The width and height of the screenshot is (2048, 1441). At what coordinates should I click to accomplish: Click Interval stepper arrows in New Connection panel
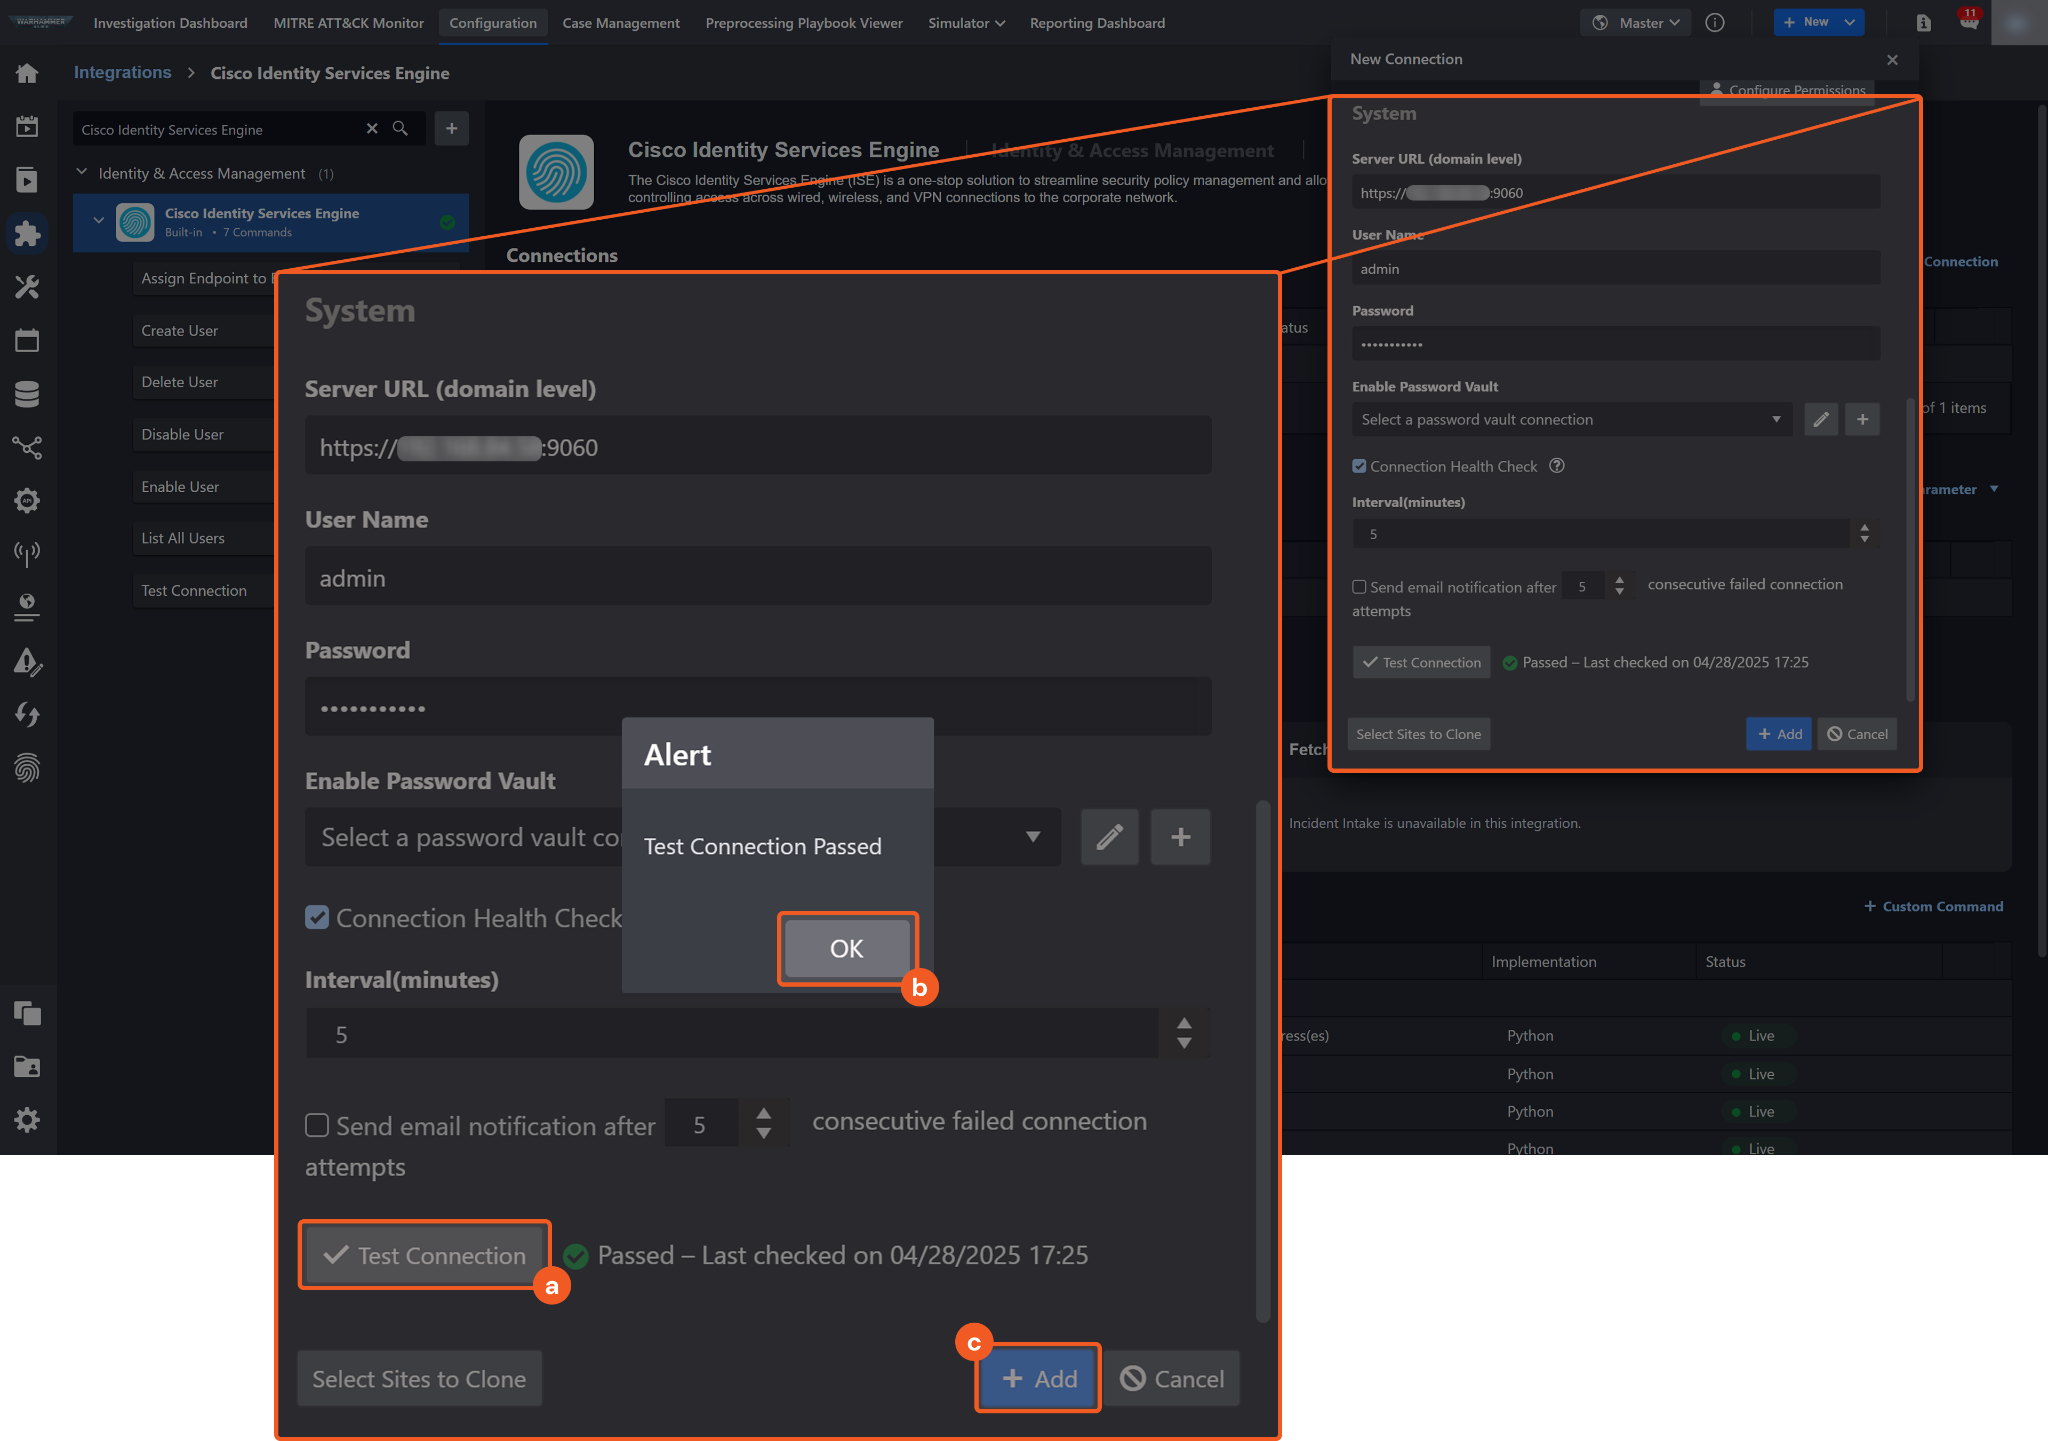pos(1864,534)
